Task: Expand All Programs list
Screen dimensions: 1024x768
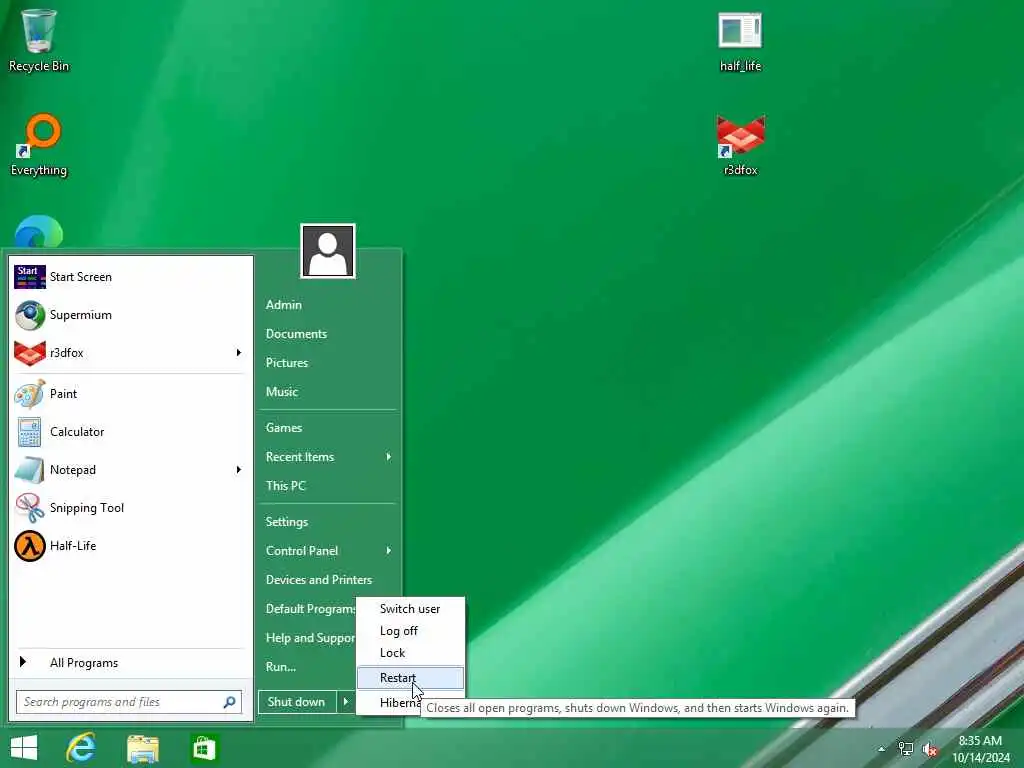Action: tap(130, 663)
